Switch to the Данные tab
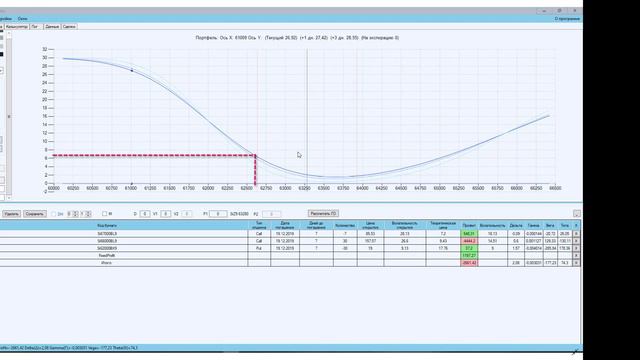Image resolution: width=640 pixels, height=360 pixels. click(52, 27)
